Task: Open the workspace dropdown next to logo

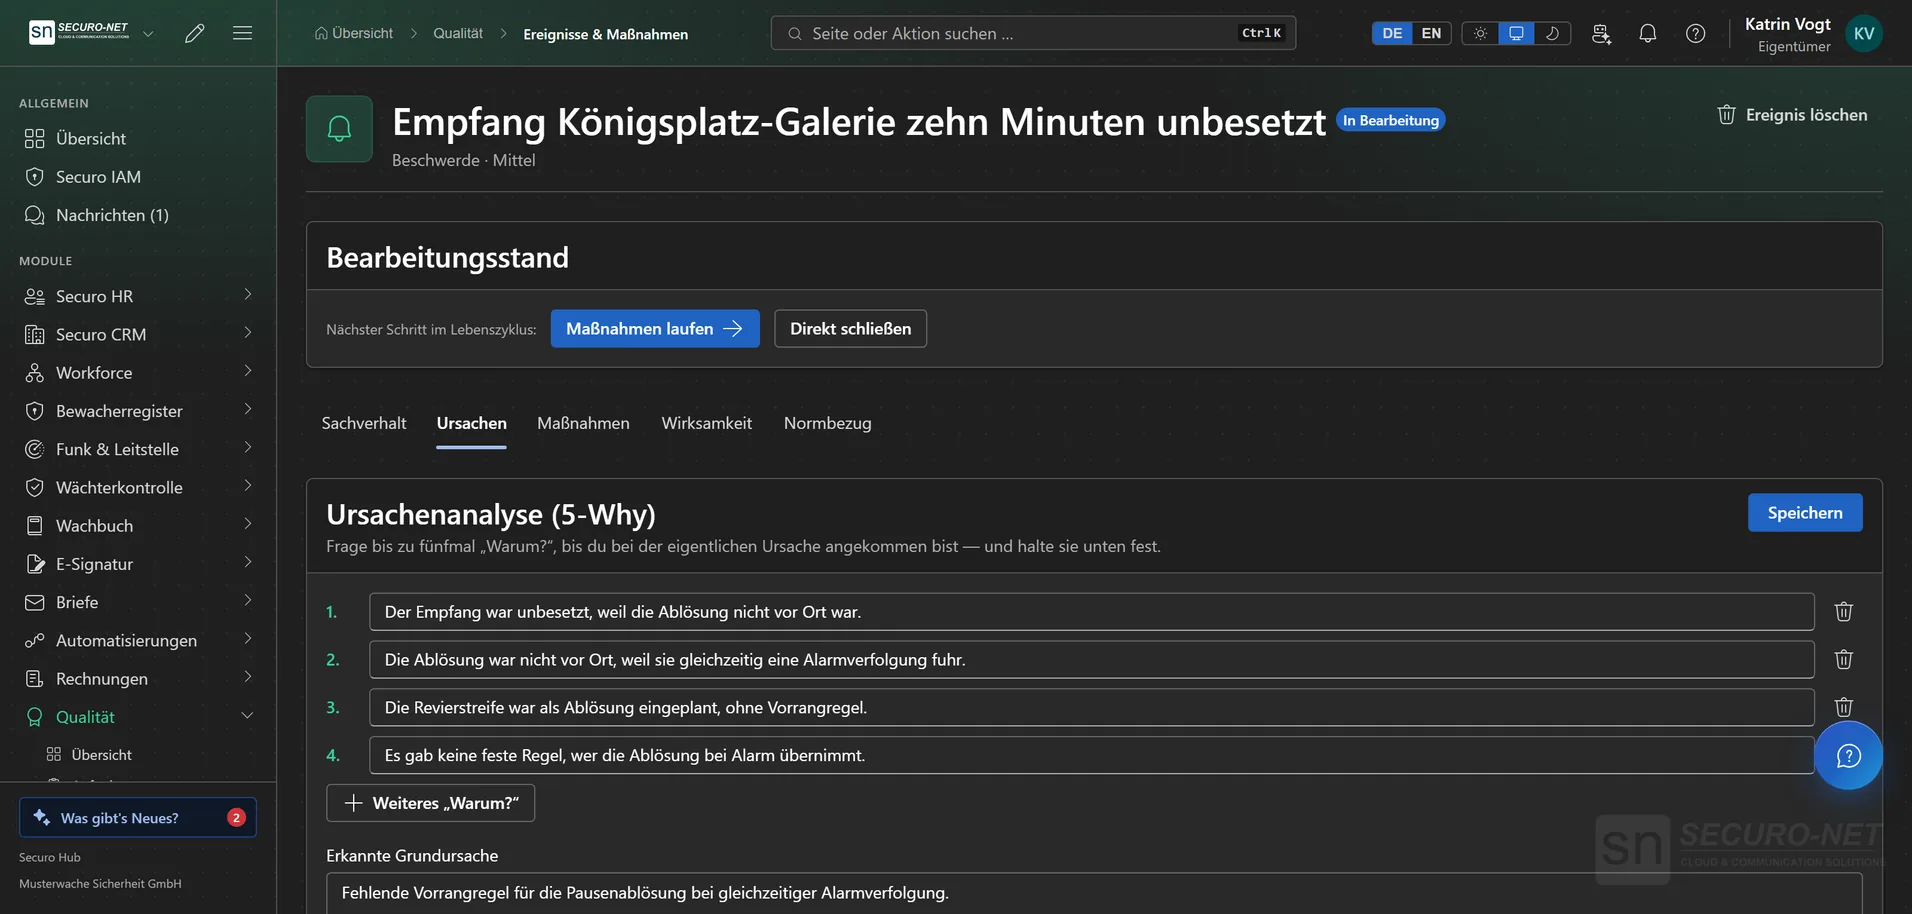Action: tap(148, 33)
